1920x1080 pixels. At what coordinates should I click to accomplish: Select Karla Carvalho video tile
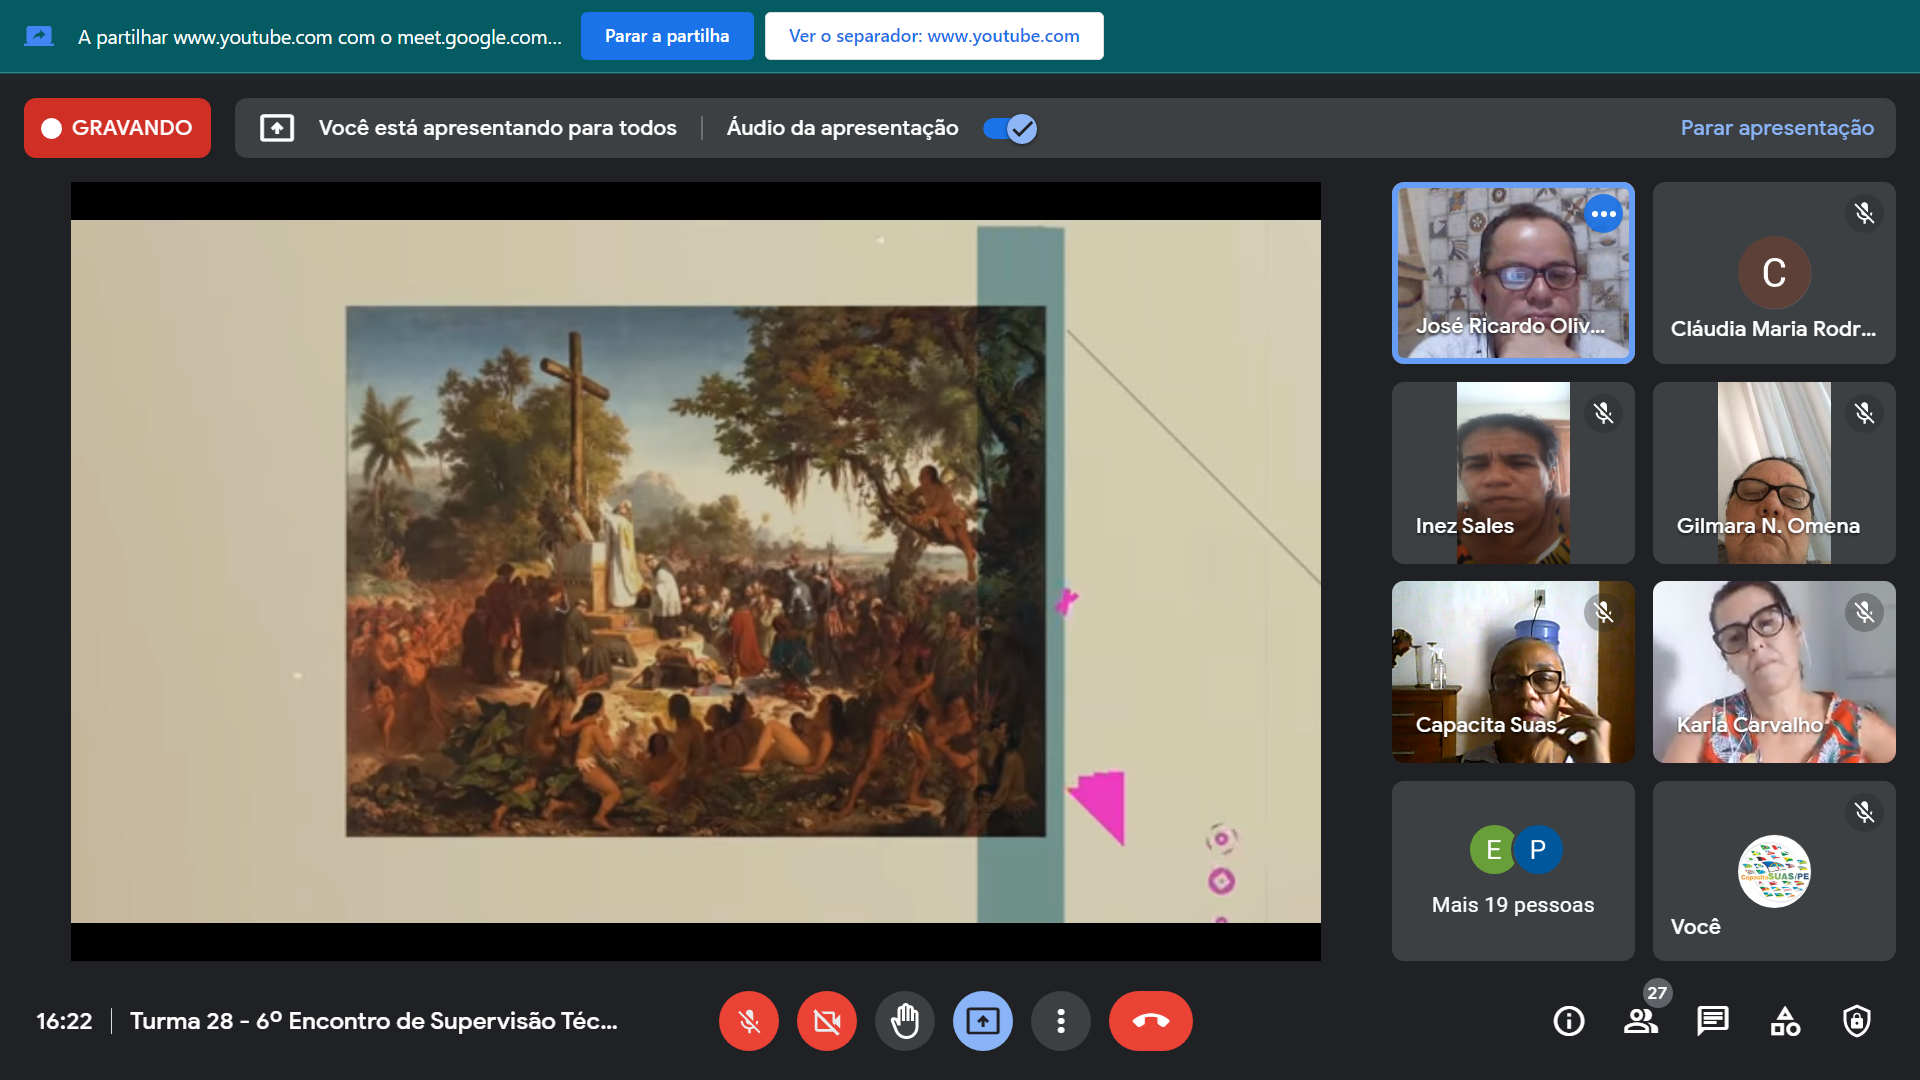click(x=1774, y=672)
